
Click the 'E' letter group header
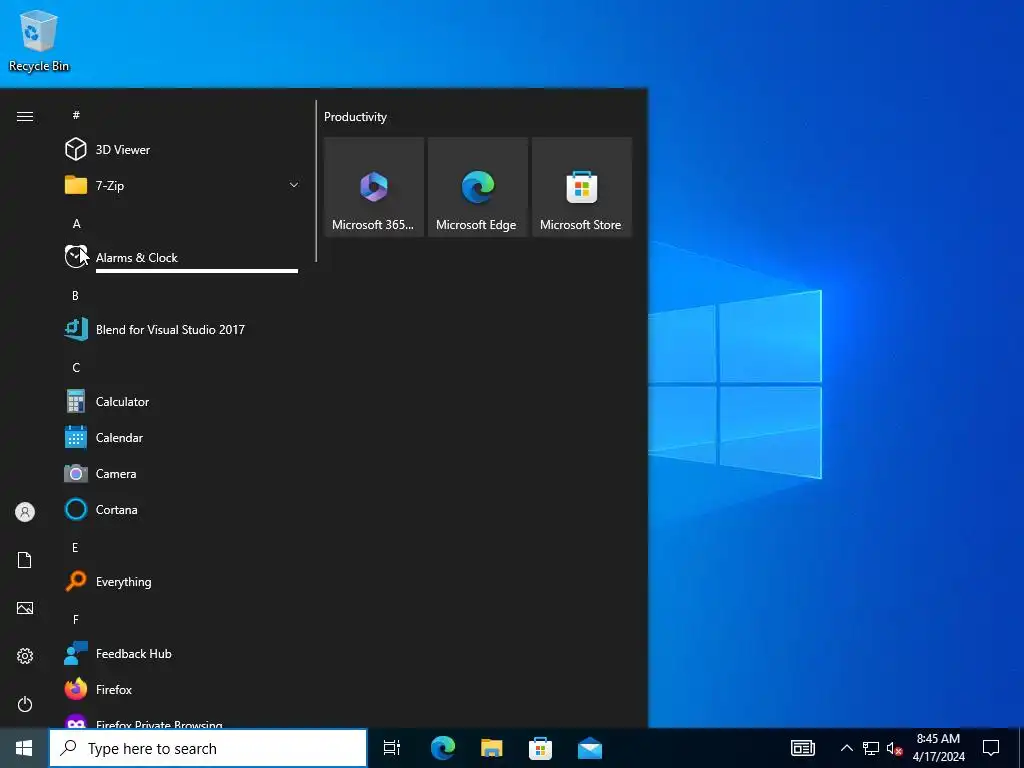click(x=75, y=547)
